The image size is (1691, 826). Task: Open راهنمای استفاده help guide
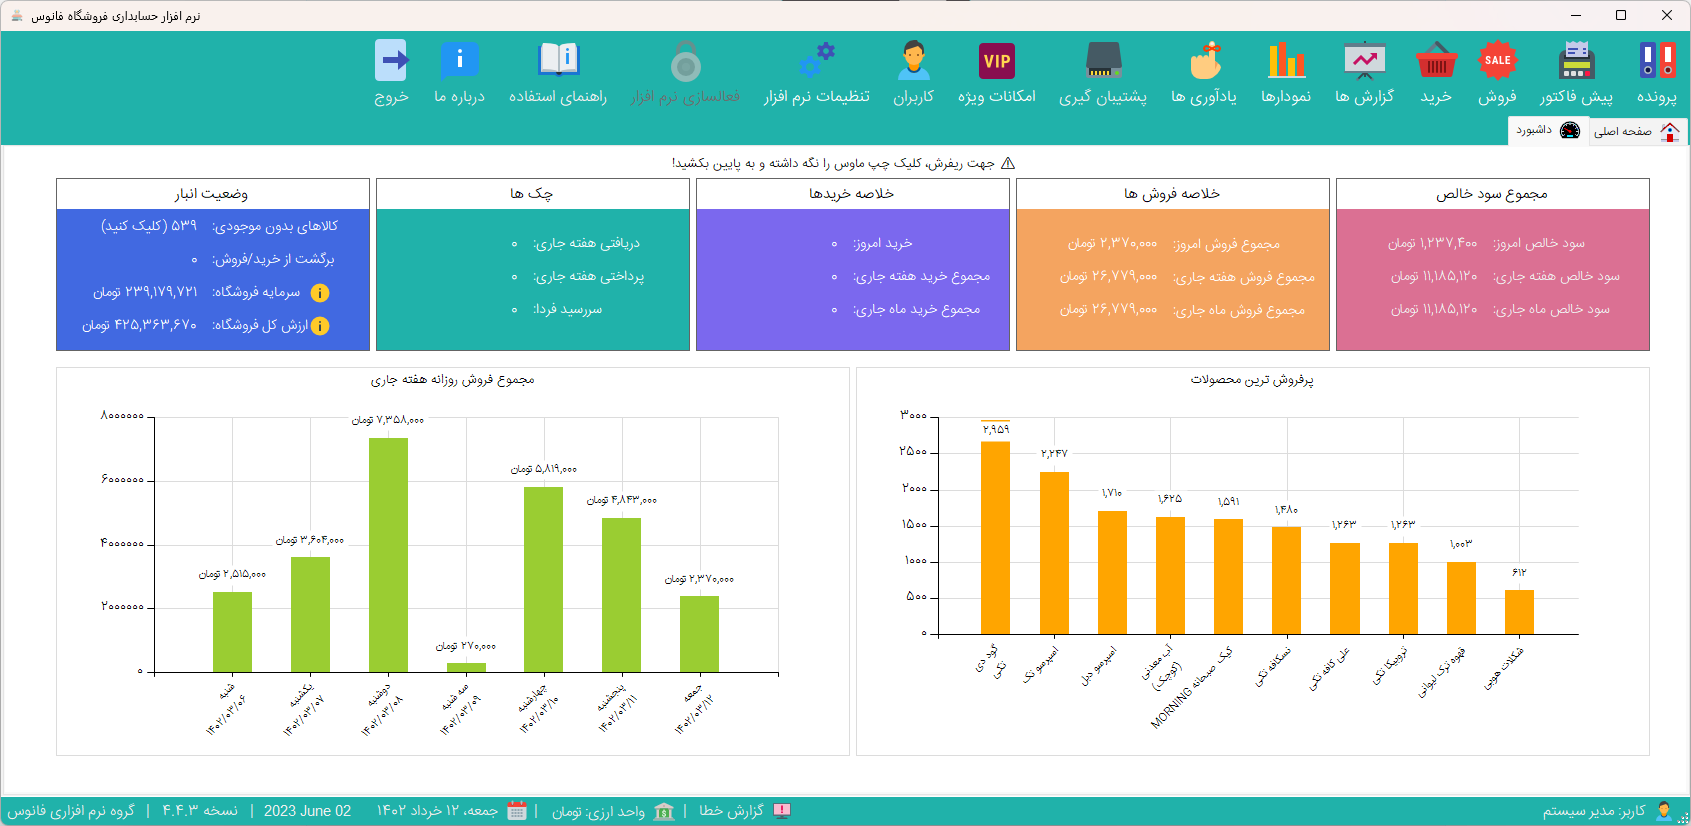[558, 61]
